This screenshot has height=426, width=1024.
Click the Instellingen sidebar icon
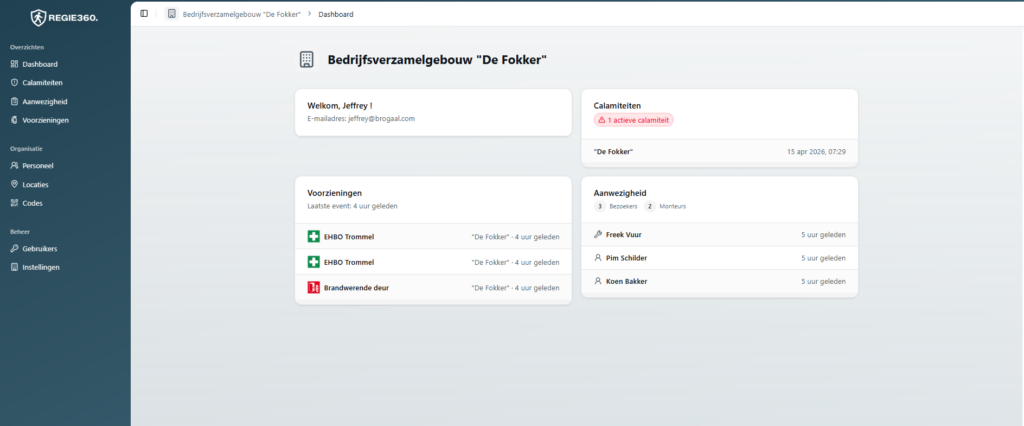[x=14, y=267]
